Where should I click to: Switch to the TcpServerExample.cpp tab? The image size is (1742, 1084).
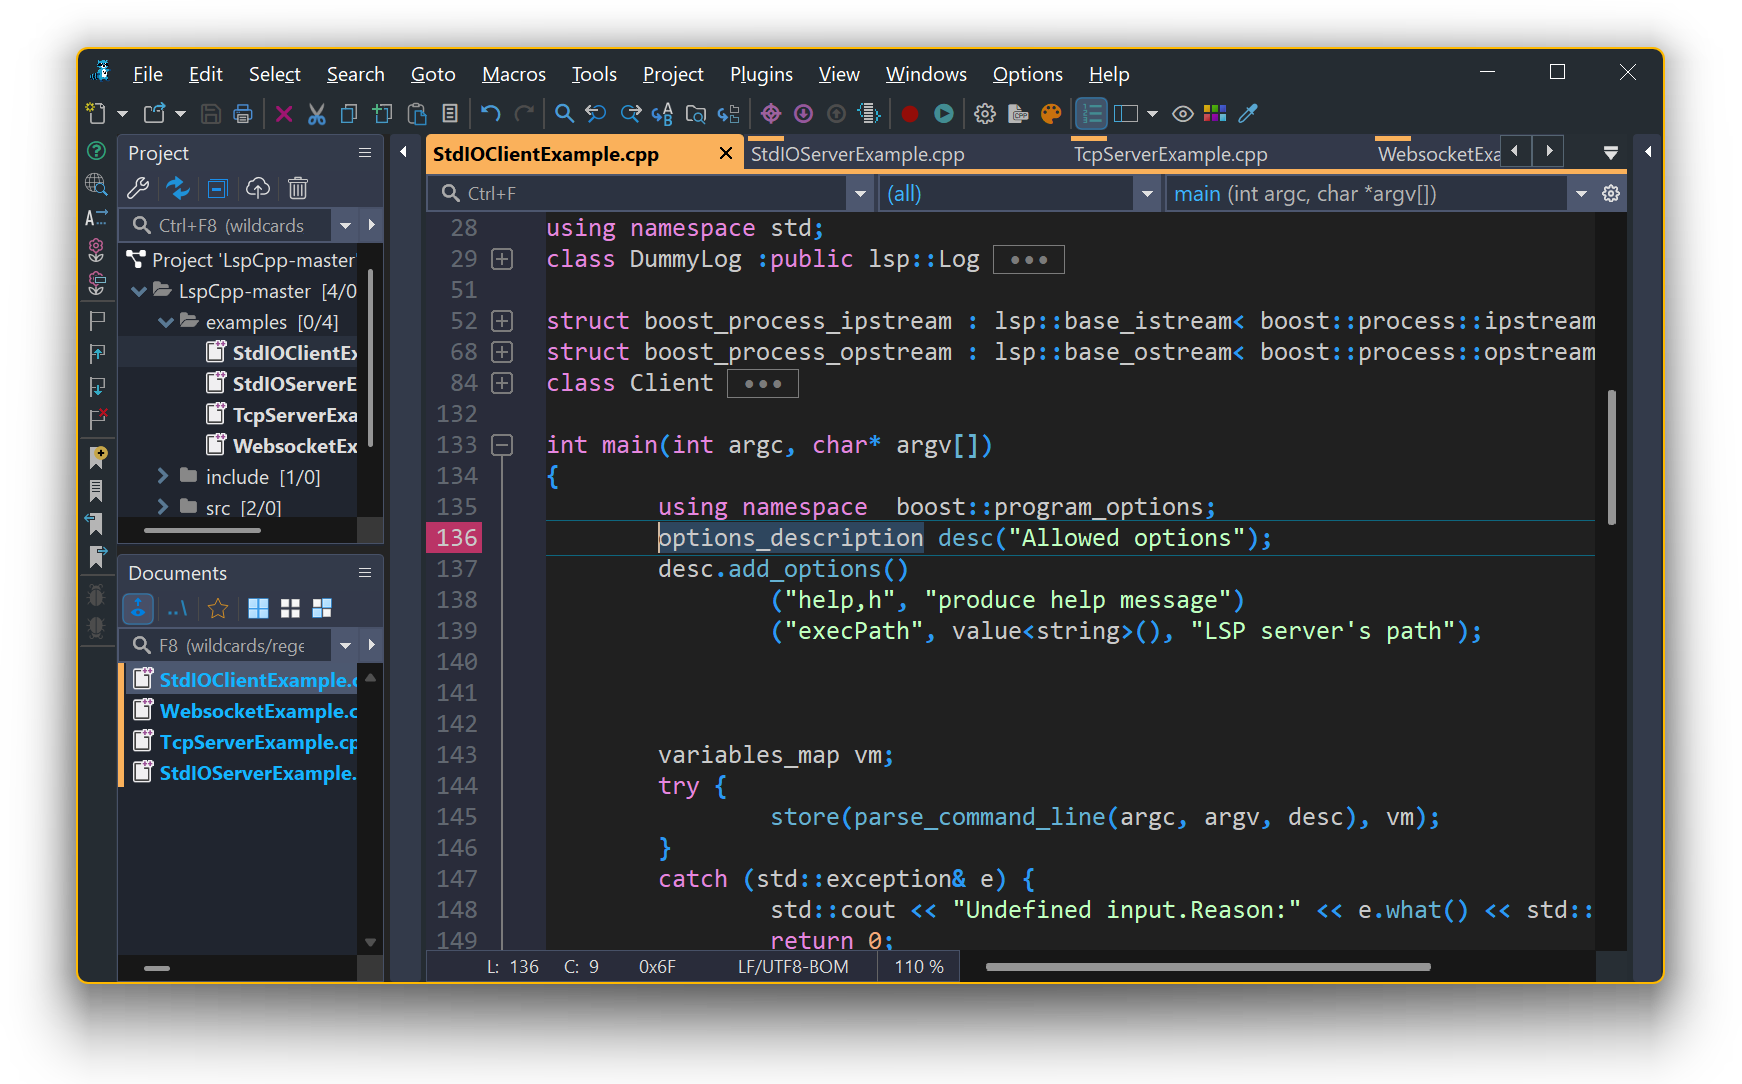1170,153
